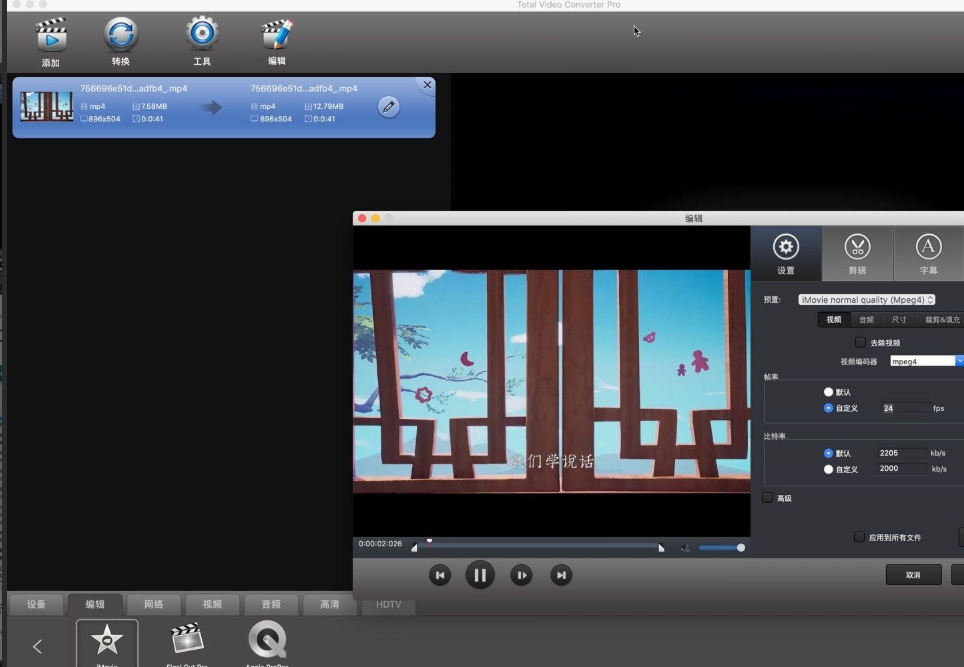This screenshot has height=667, width=964.
Task: Open the 预置 preset dropdown
Action: [x=866, y=299]
